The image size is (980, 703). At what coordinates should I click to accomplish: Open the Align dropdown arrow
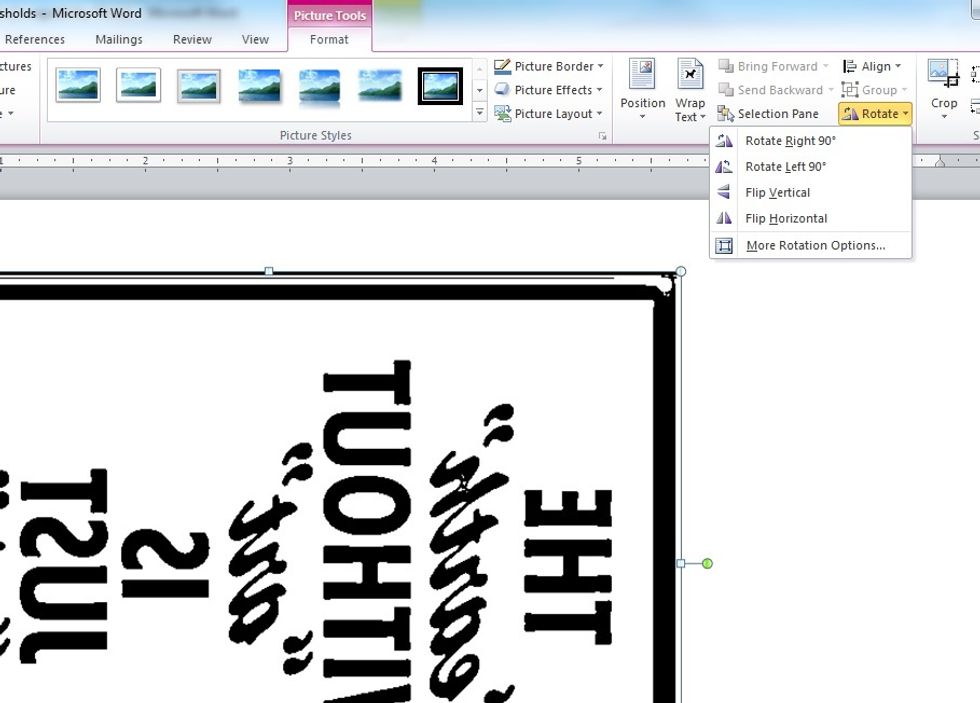tap(899, 66)
